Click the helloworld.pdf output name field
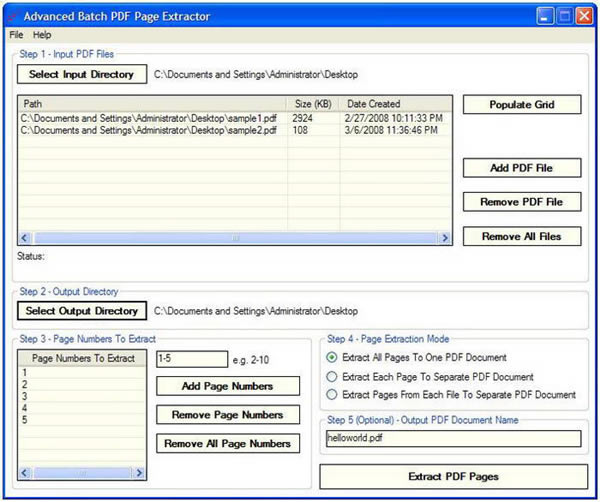600x502 pixels. 452,438
